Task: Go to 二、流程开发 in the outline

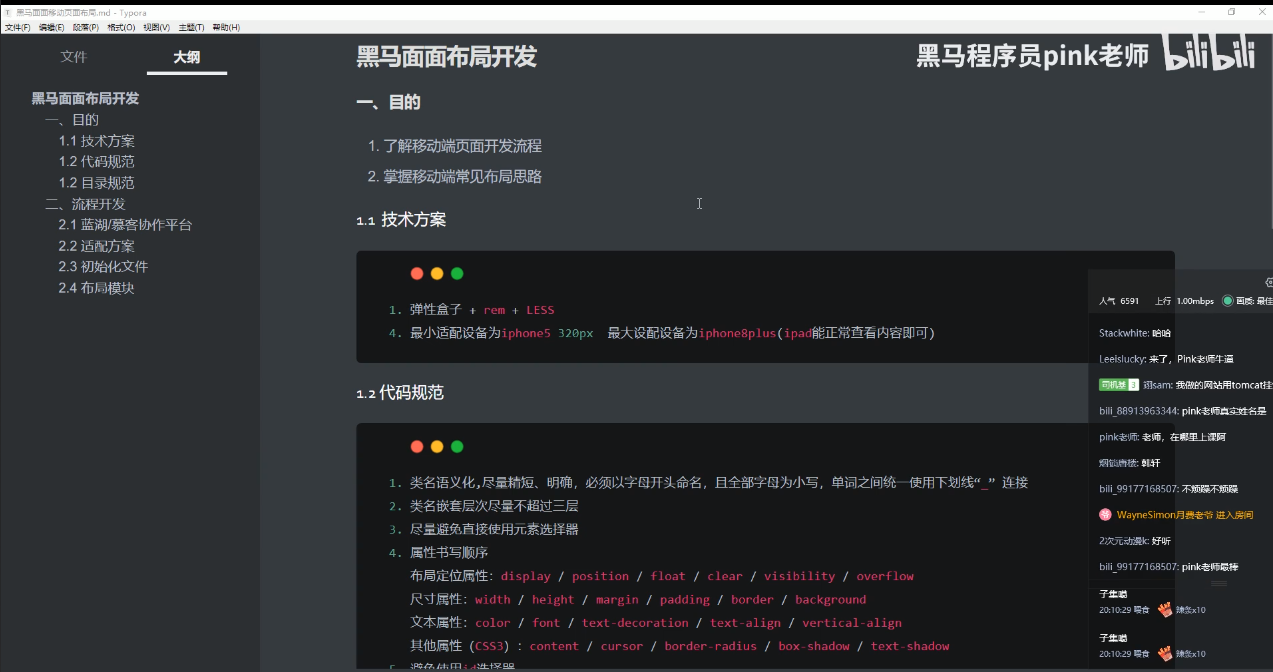Action: 86,204
